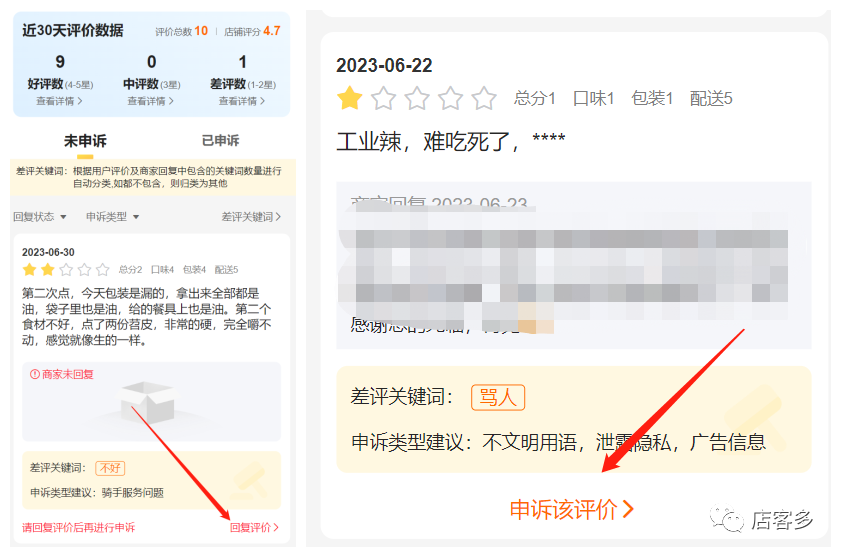Image resolution: width=841 pixels, height=557 pixels.
Task: Click 评价总数 10 value
Action: click(x=201, y=31)
